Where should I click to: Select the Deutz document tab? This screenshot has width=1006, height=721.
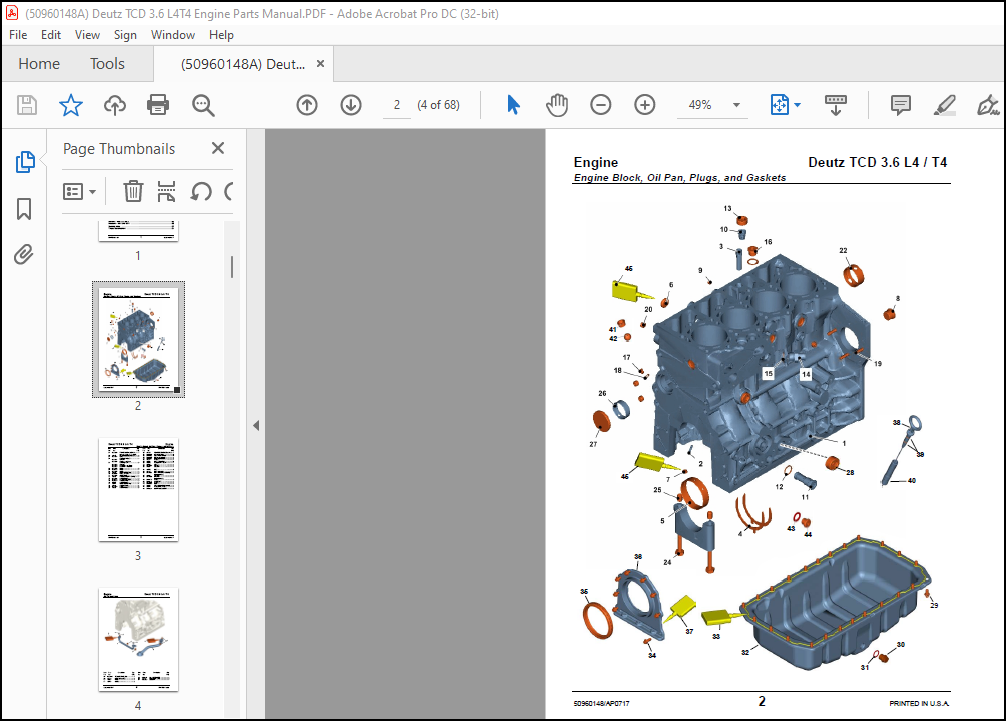pos(243,64)
